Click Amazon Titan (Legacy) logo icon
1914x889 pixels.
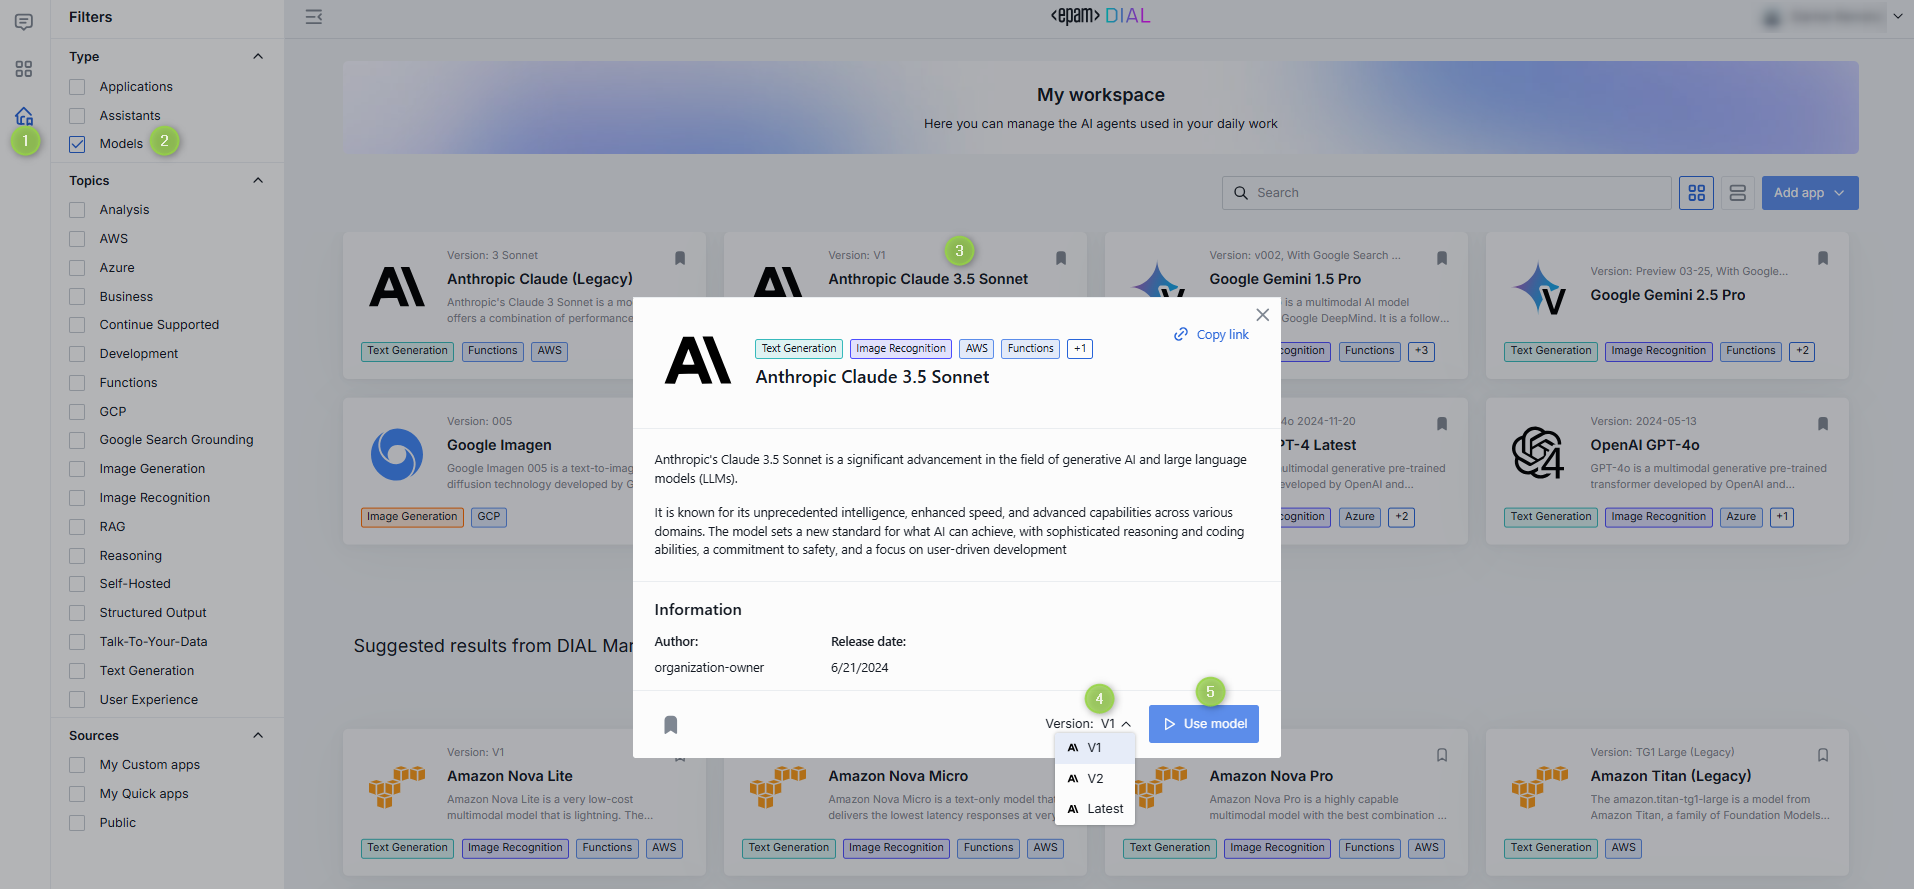pos(1540,786)
